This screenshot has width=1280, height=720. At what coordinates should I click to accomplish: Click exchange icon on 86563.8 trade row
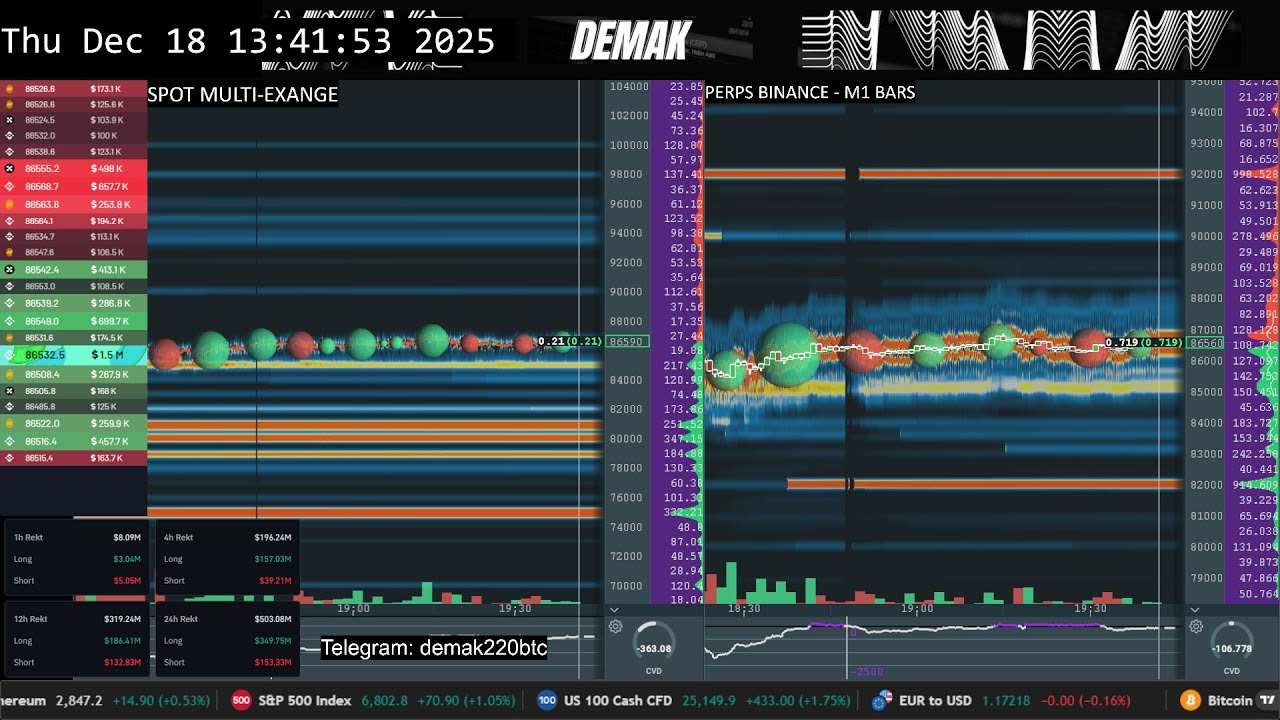[10, 204]
